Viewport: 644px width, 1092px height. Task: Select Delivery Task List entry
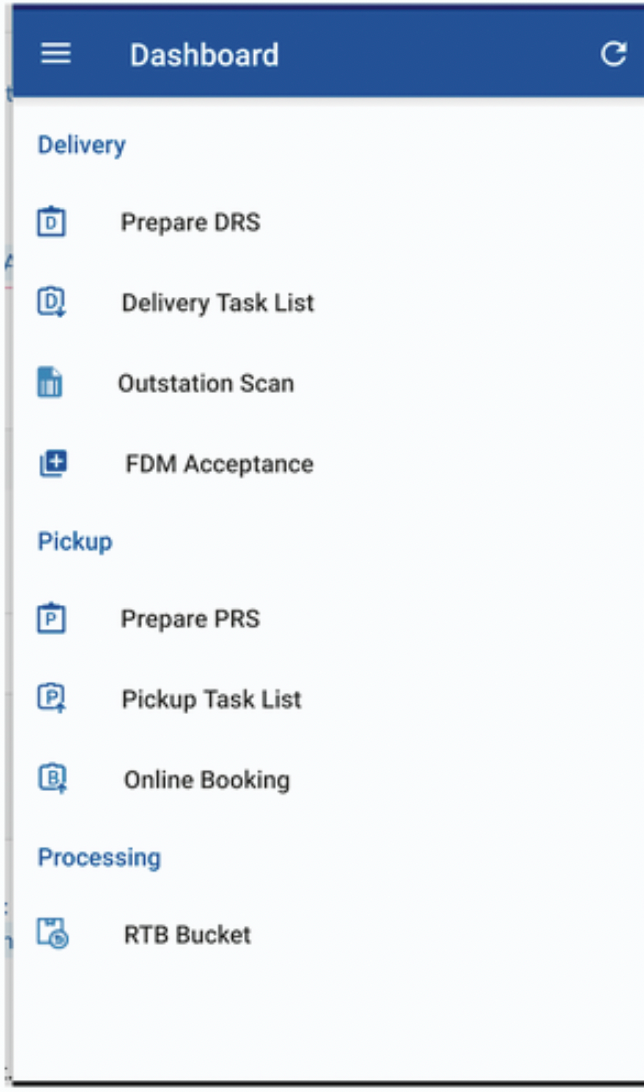pos(218,302)
